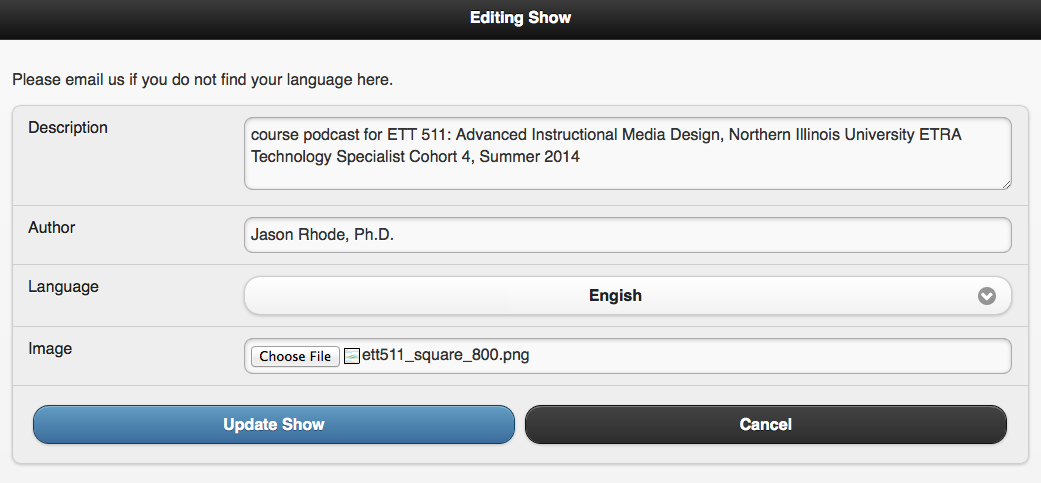Click the Image field label

tap(50, 348)
